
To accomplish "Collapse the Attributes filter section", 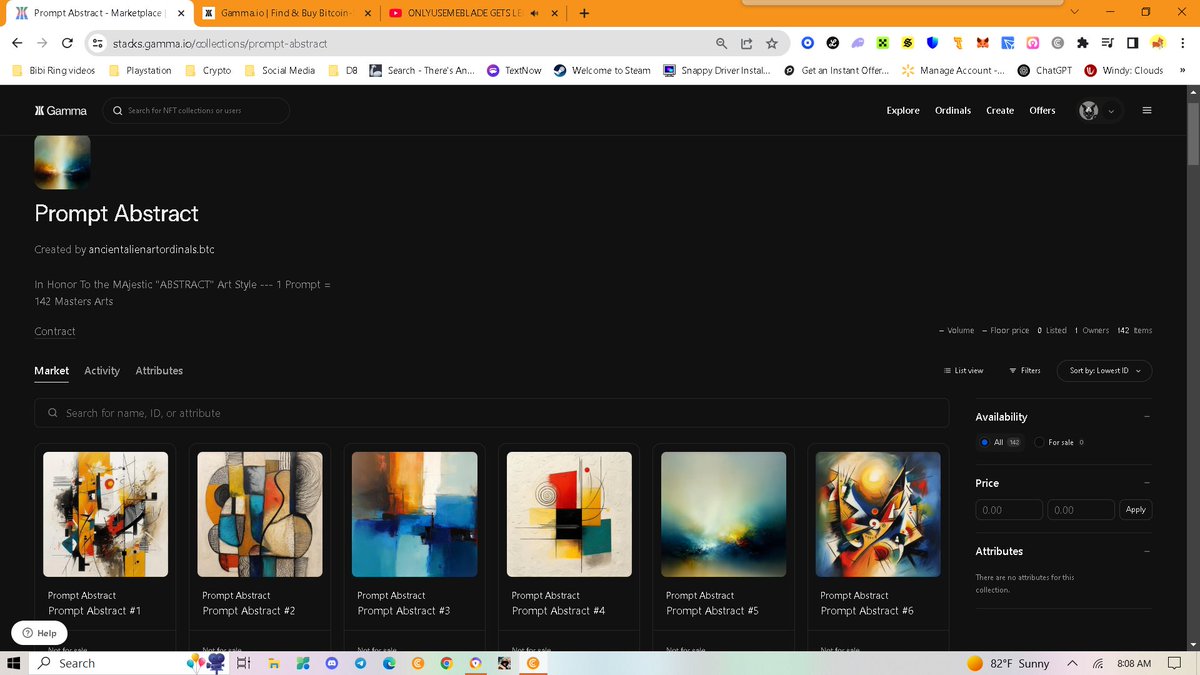I will [x=1147, y=551].
